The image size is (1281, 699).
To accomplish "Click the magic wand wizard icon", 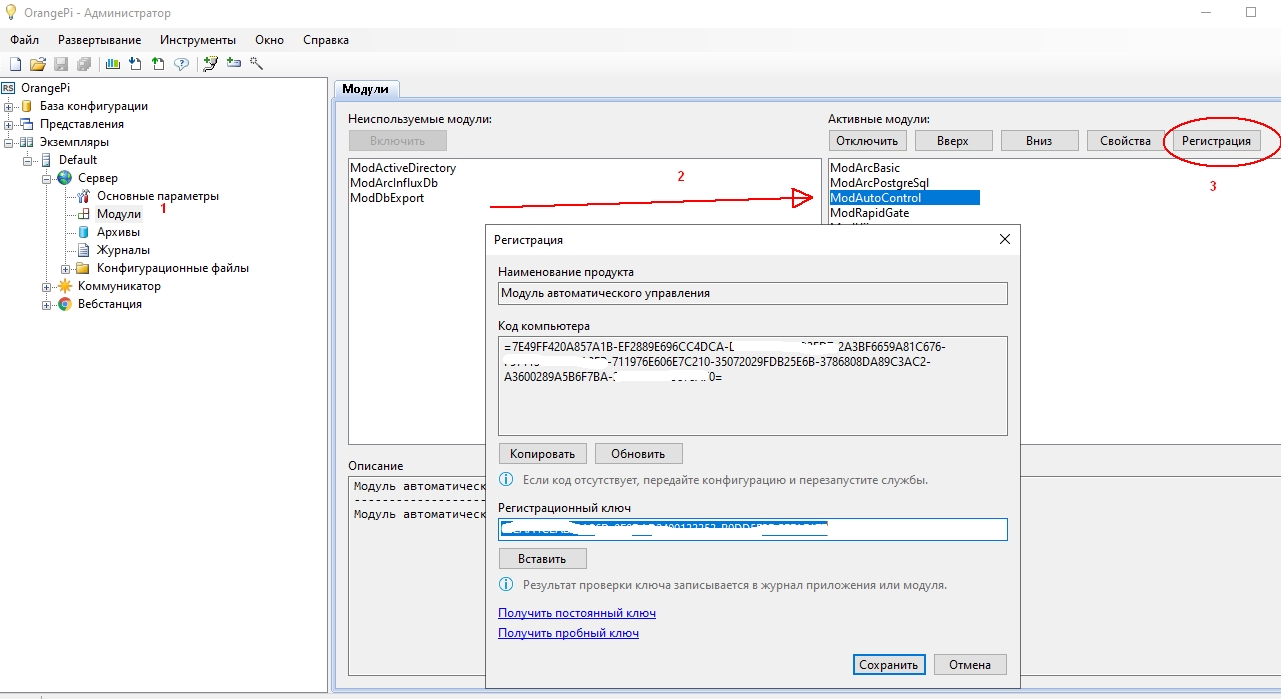I will 256,64.
